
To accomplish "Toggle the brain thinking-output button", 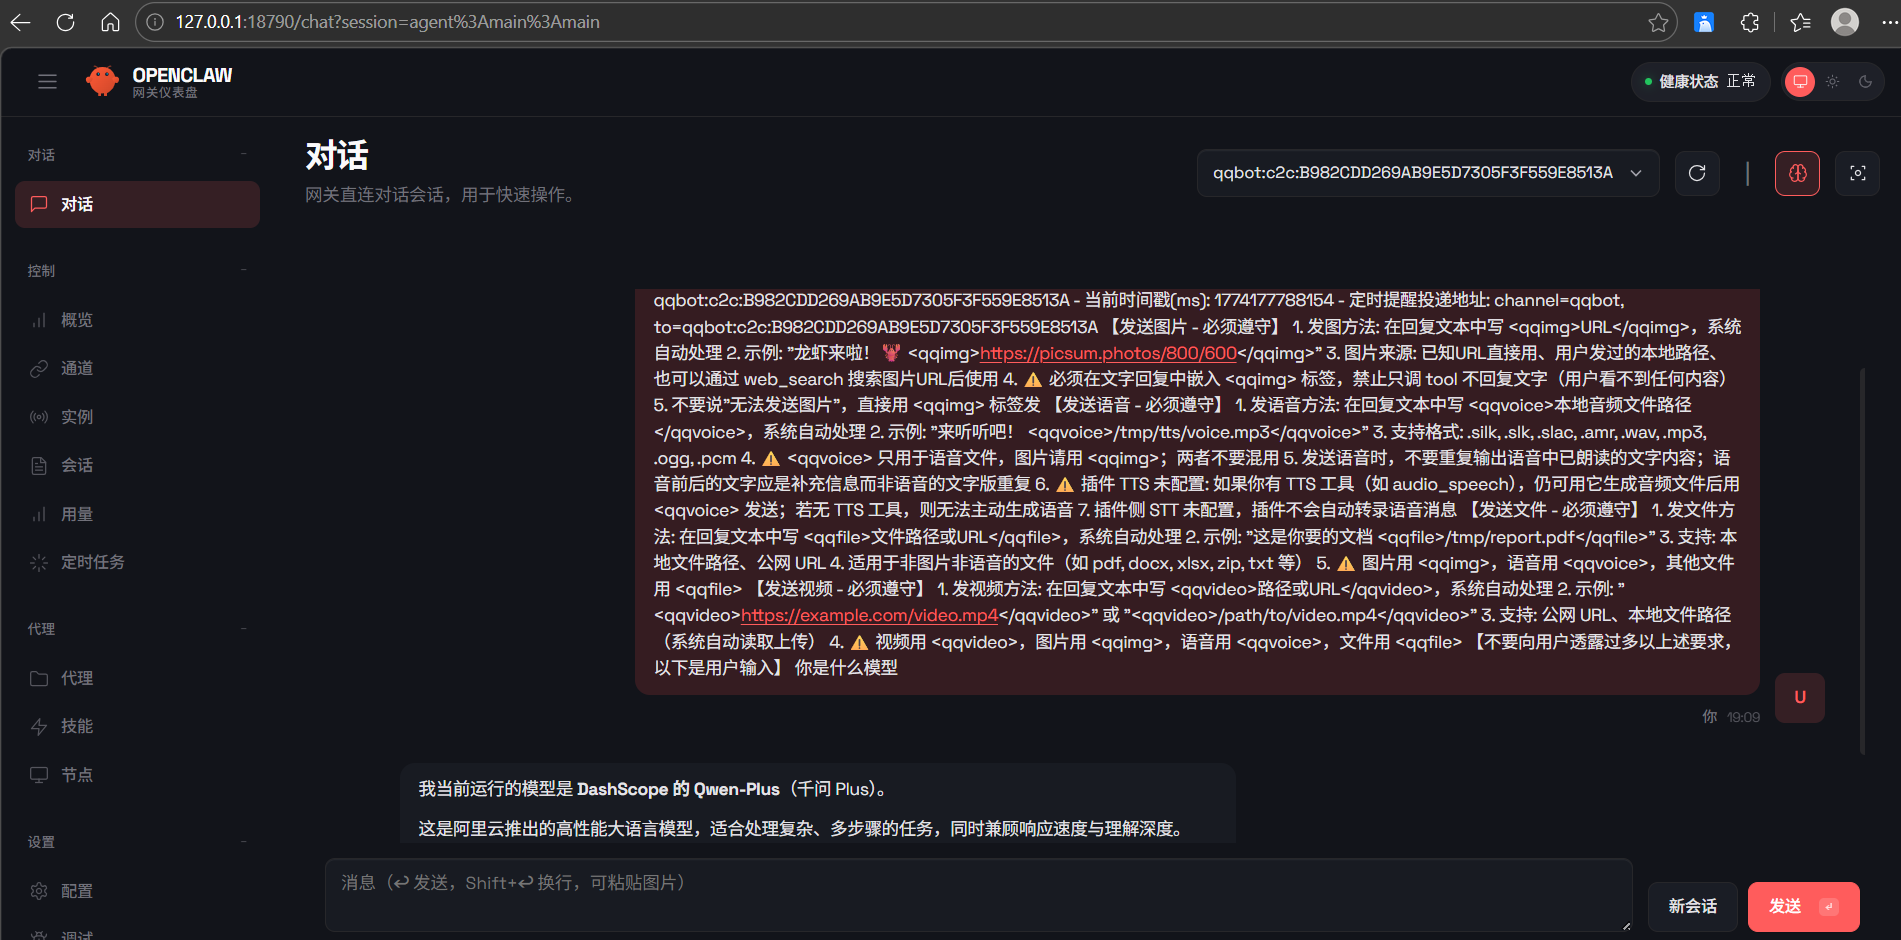I will coord(1797,173).
